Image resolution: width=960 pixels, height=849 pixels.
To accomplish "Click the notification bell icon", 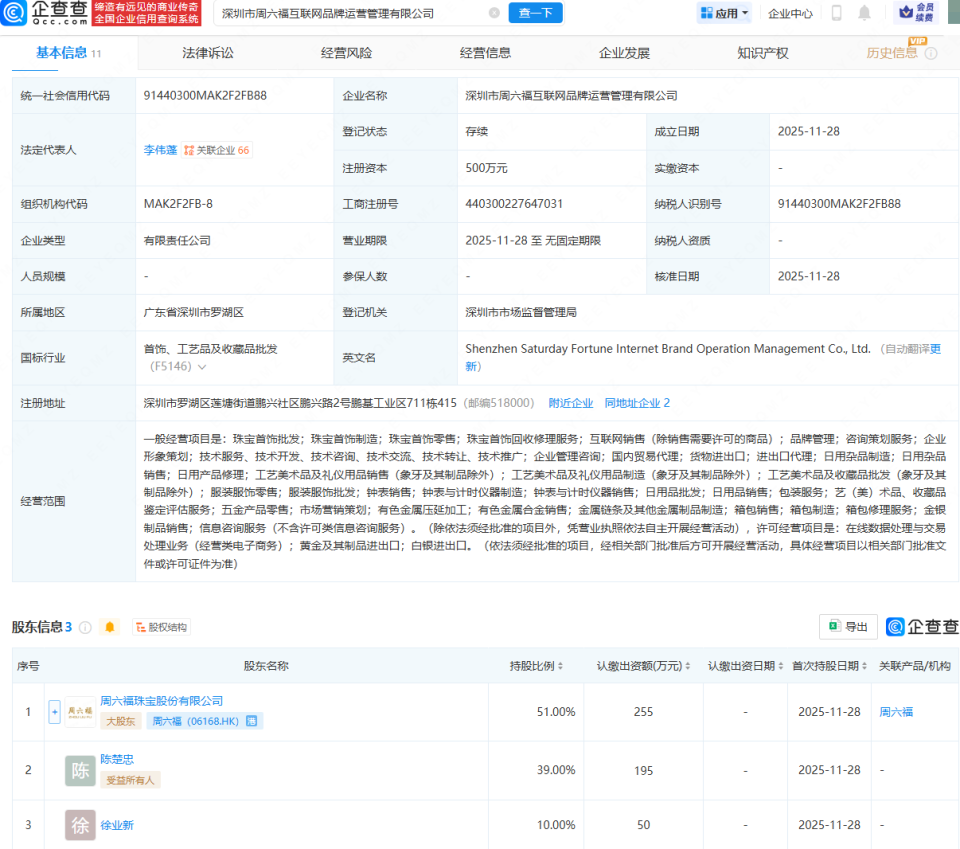I will click(x=863, y=12).
